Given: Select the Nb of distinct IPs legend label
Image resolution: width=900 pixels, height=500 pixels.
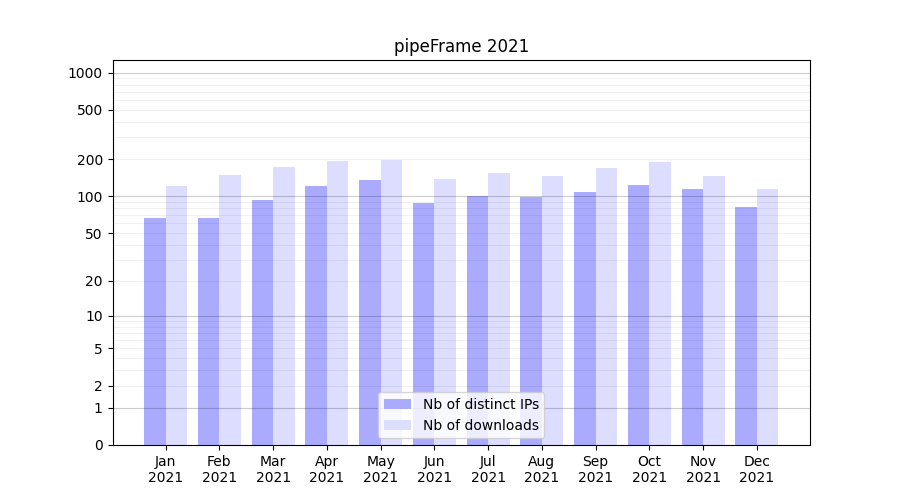Looking at the screenshot, I should [480, 404].
